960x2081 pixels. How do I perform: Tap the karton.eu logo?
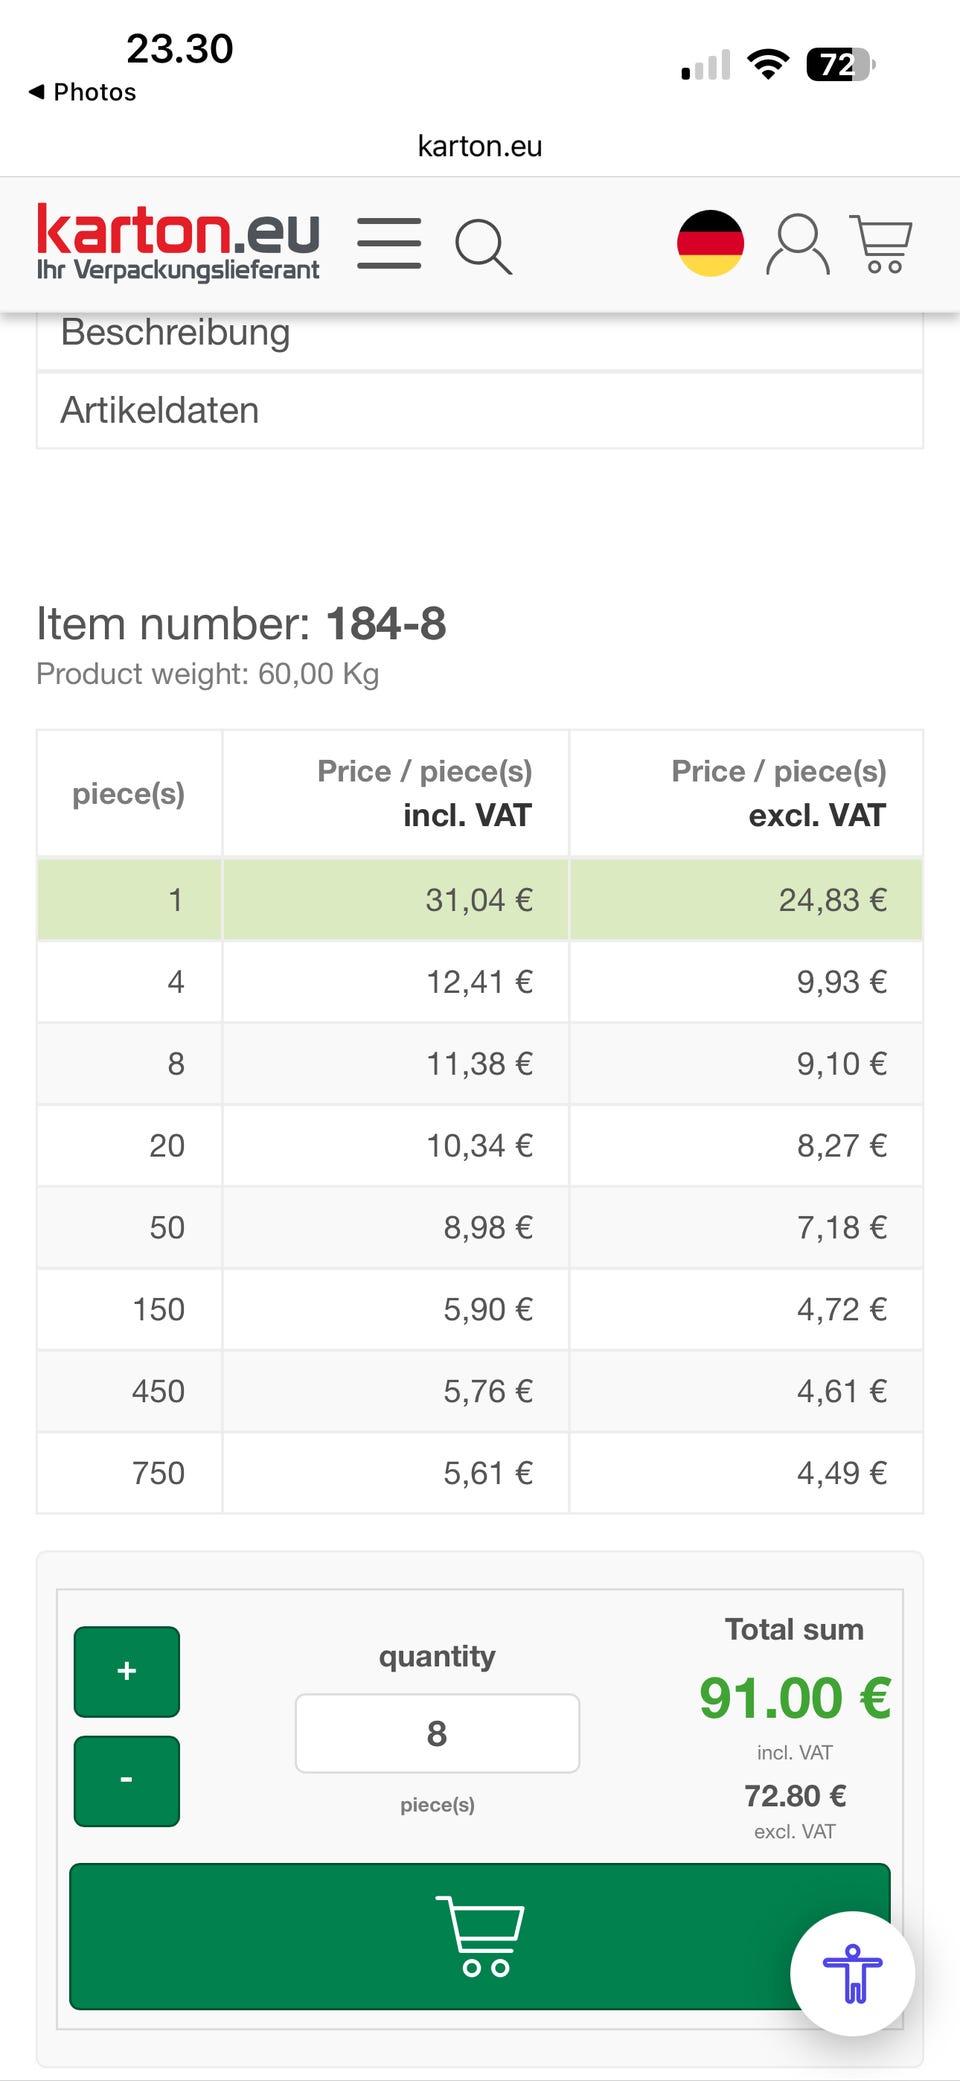[x=178, y=242]
